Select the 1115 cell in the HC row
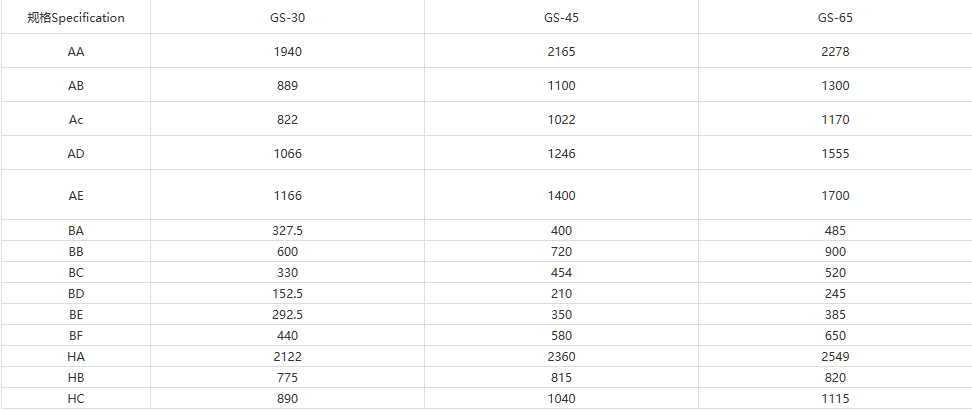 (835, 398)
